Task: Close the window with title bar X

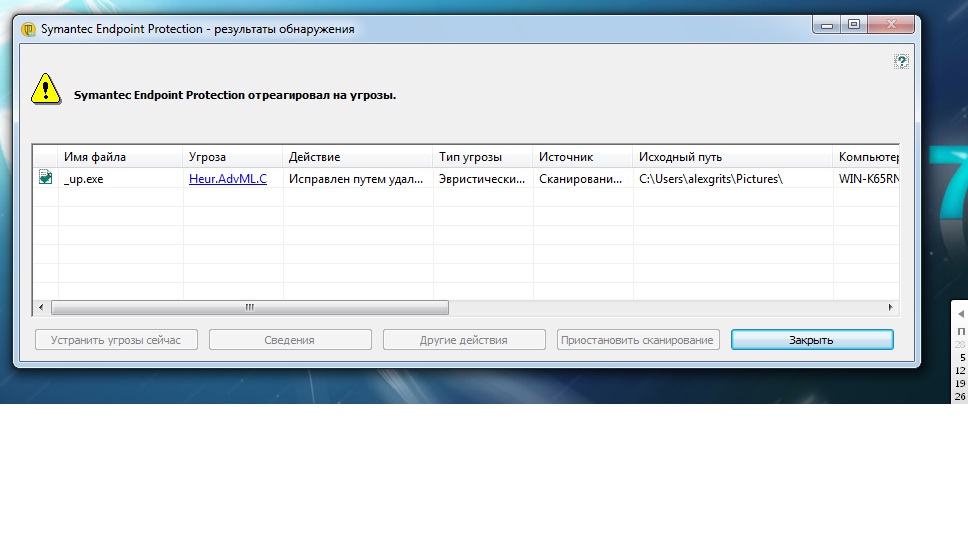Action: point(891,25)
